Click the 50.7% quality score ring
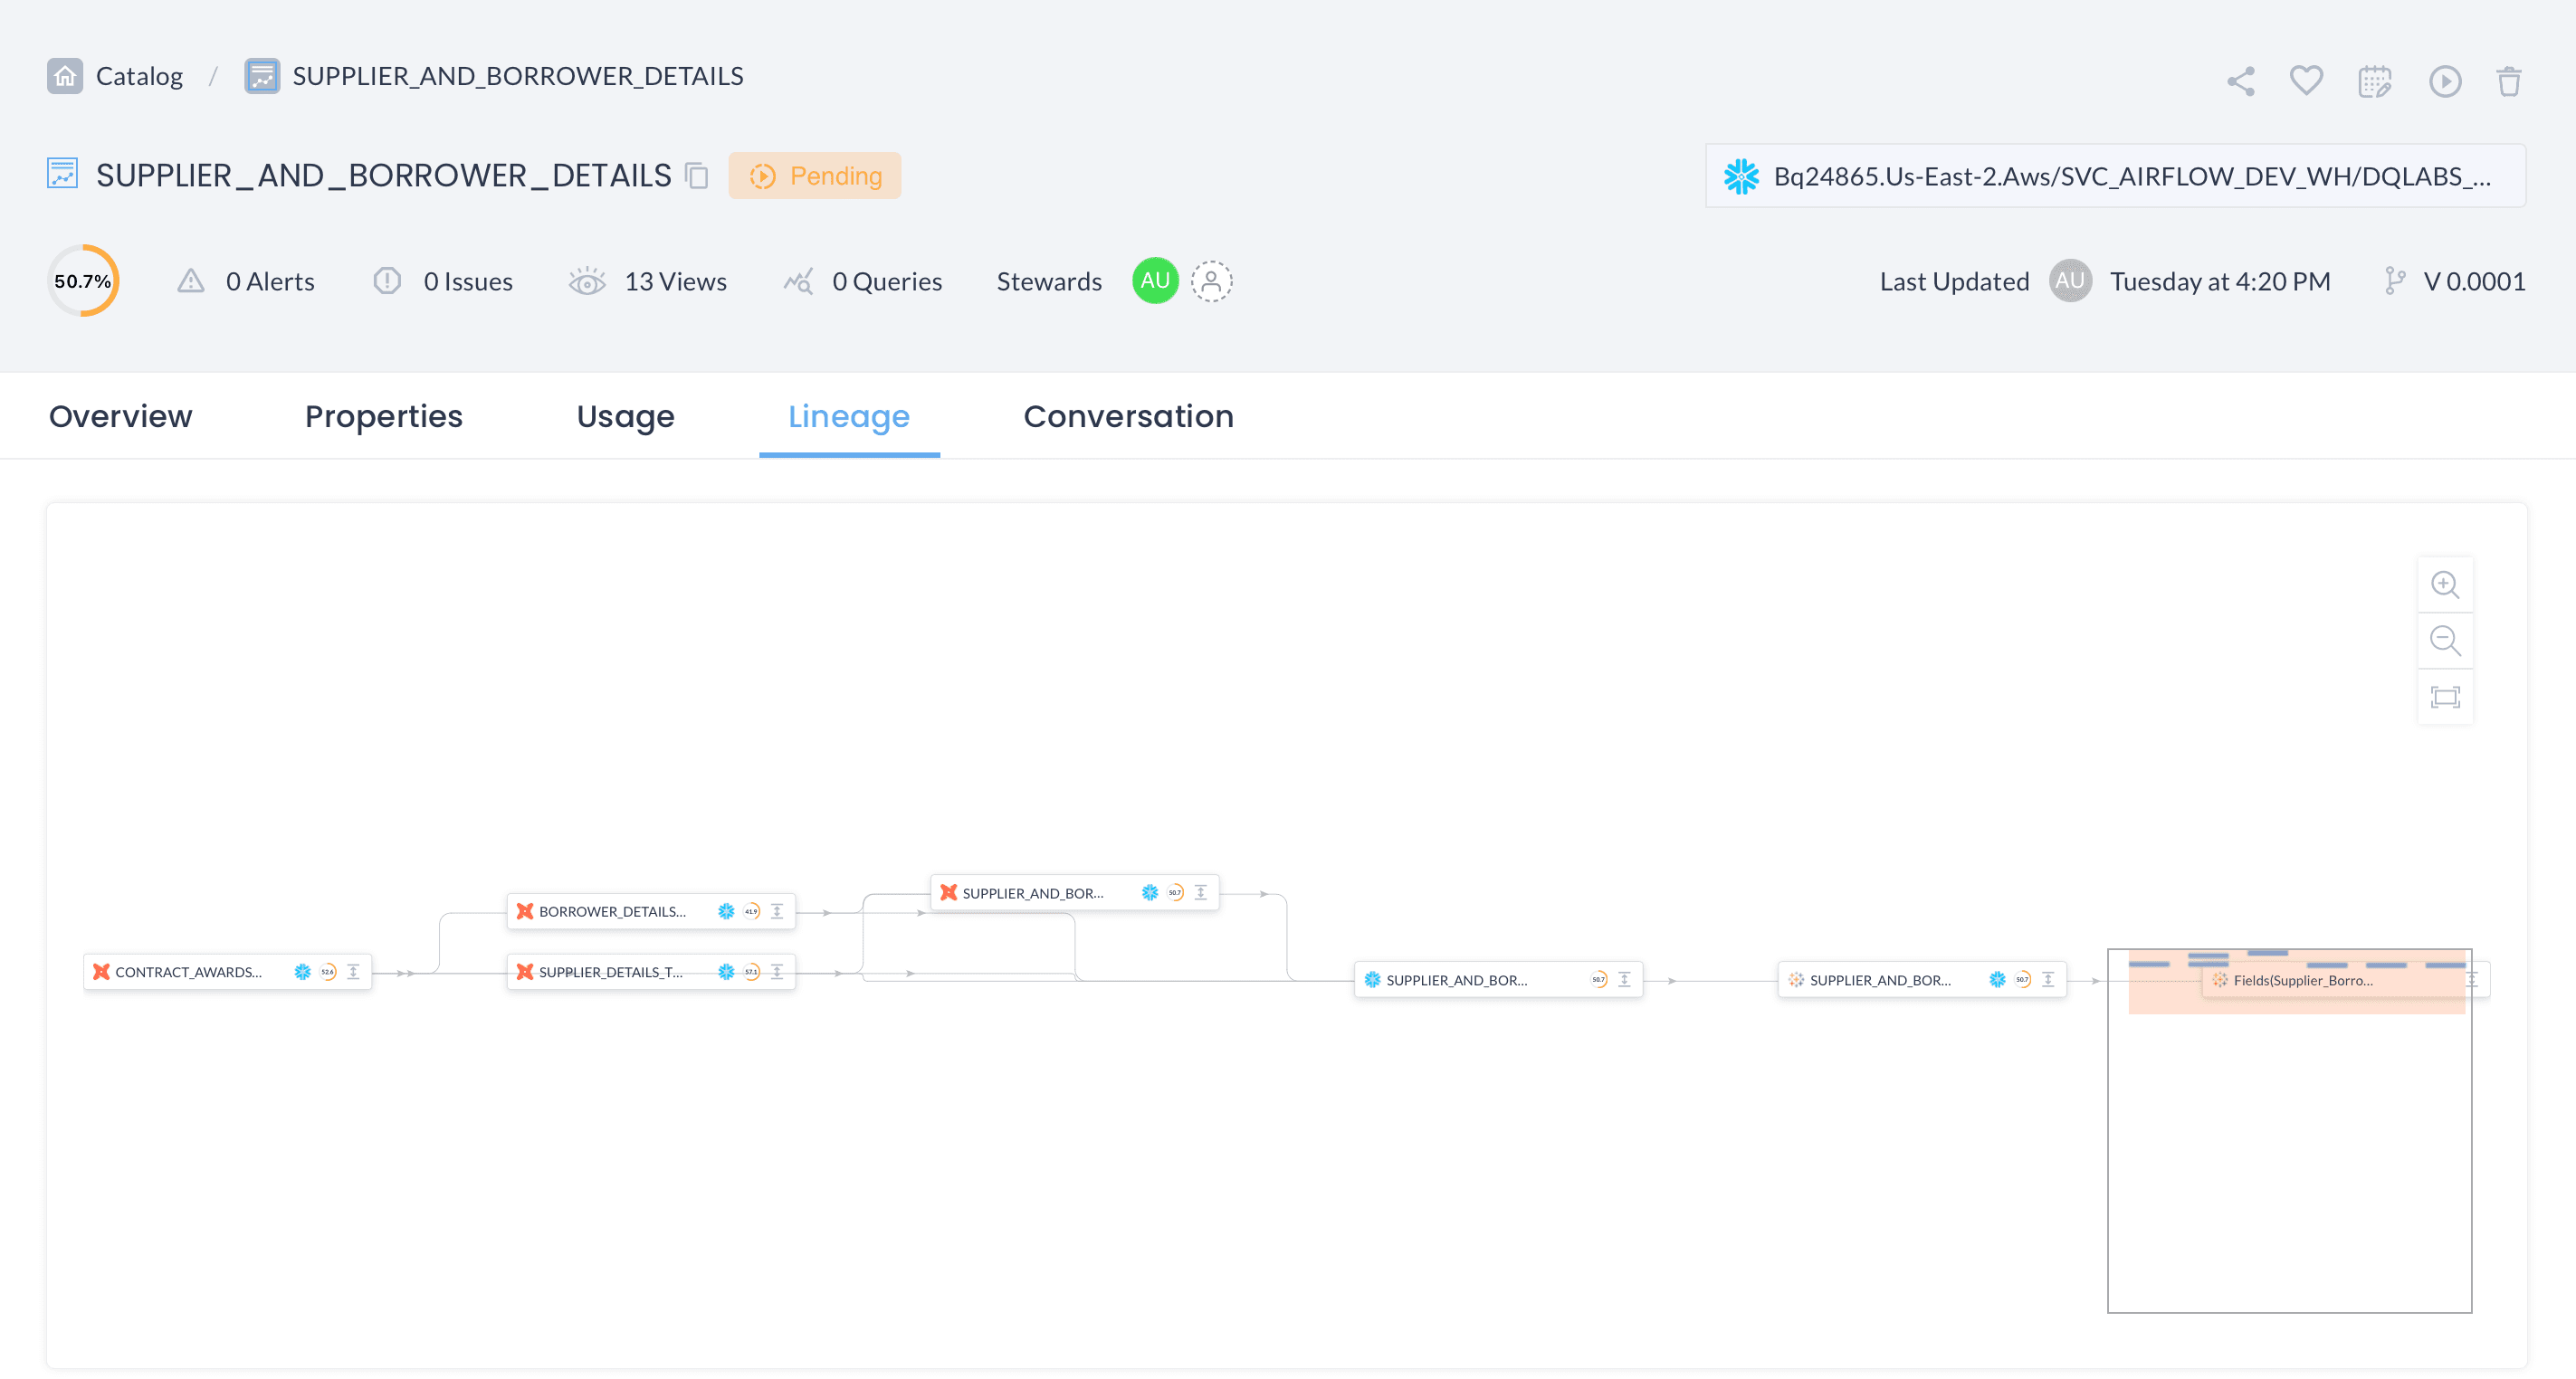Screen dimensions: 2576x1379 tap(84, 281)
